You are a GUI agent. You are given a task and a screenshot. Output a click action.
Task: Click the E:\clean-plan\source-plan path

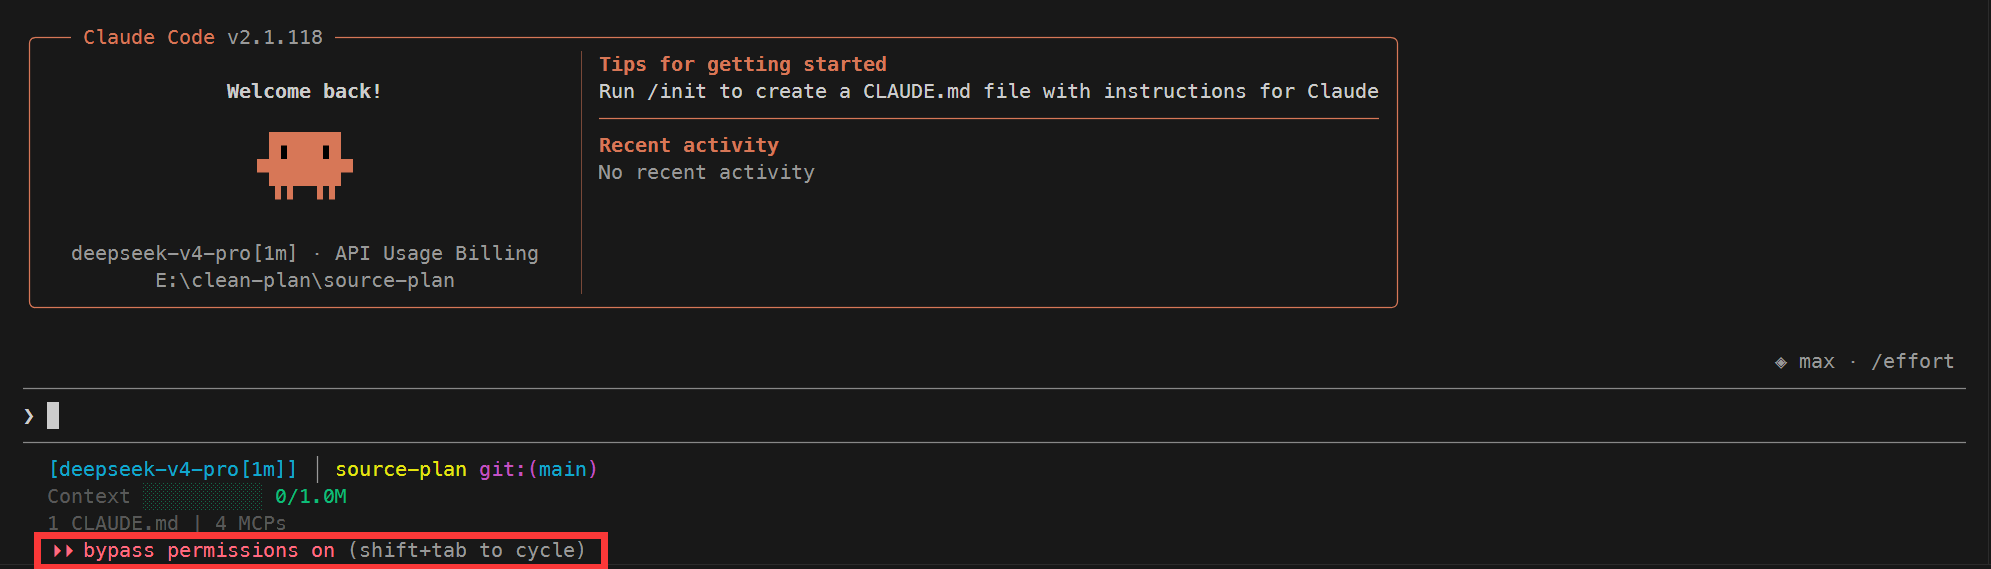point(305,281)
